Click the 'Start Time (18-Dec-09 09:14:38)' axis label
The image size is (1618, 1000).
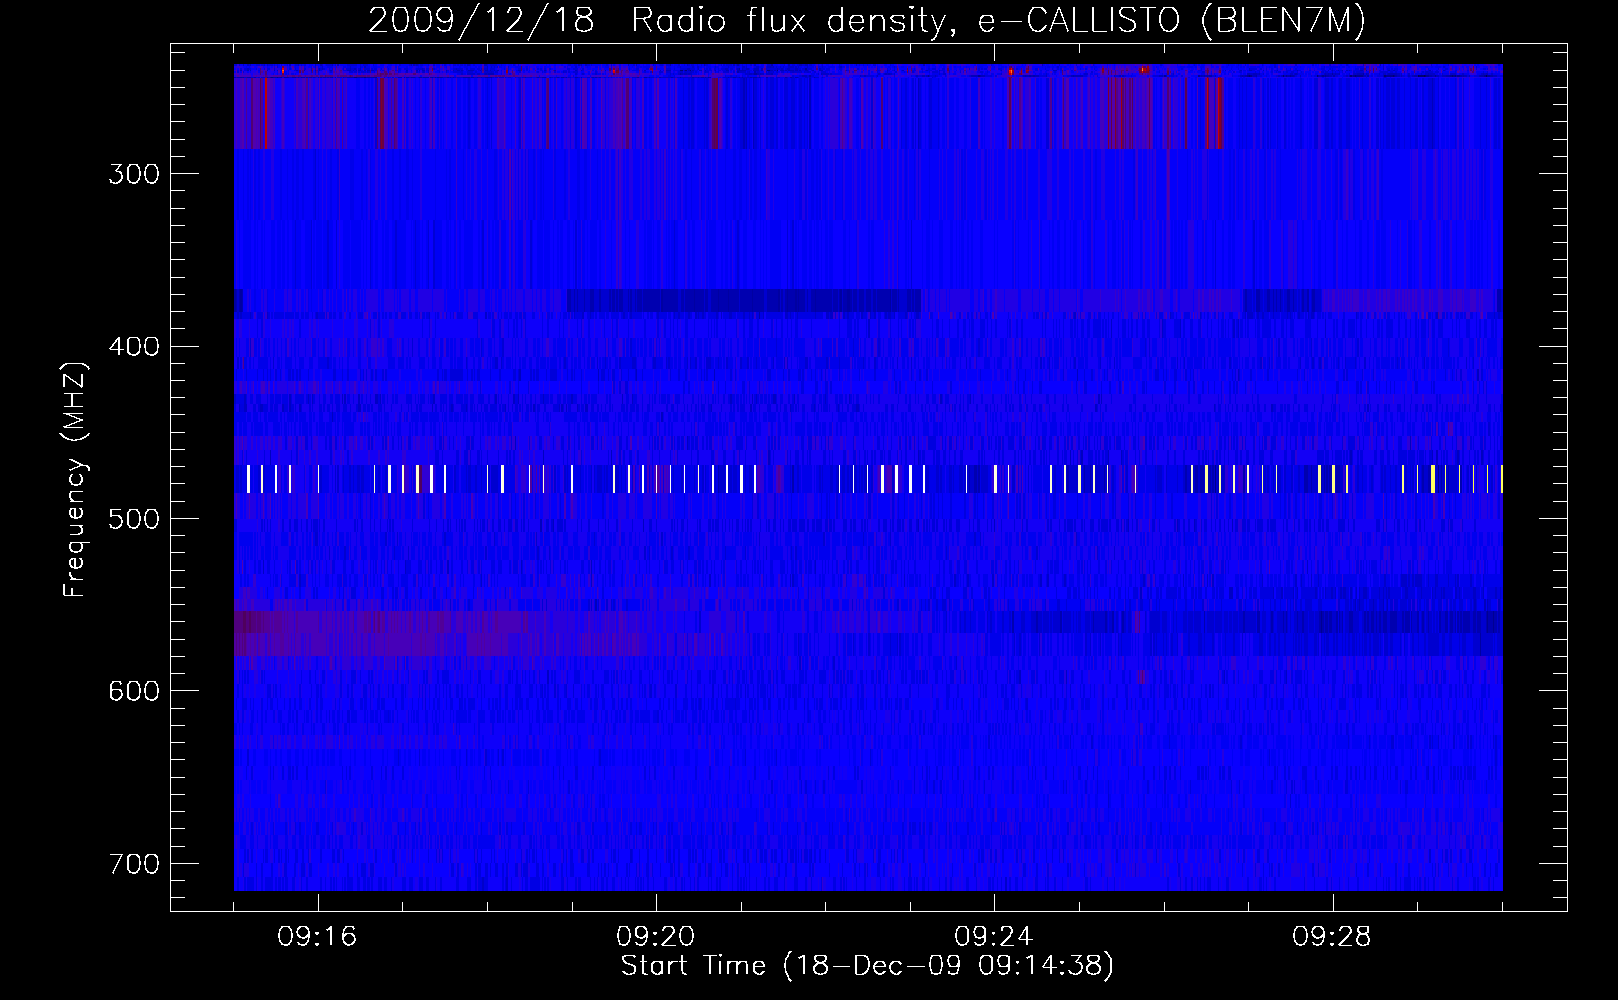point(867,966)
